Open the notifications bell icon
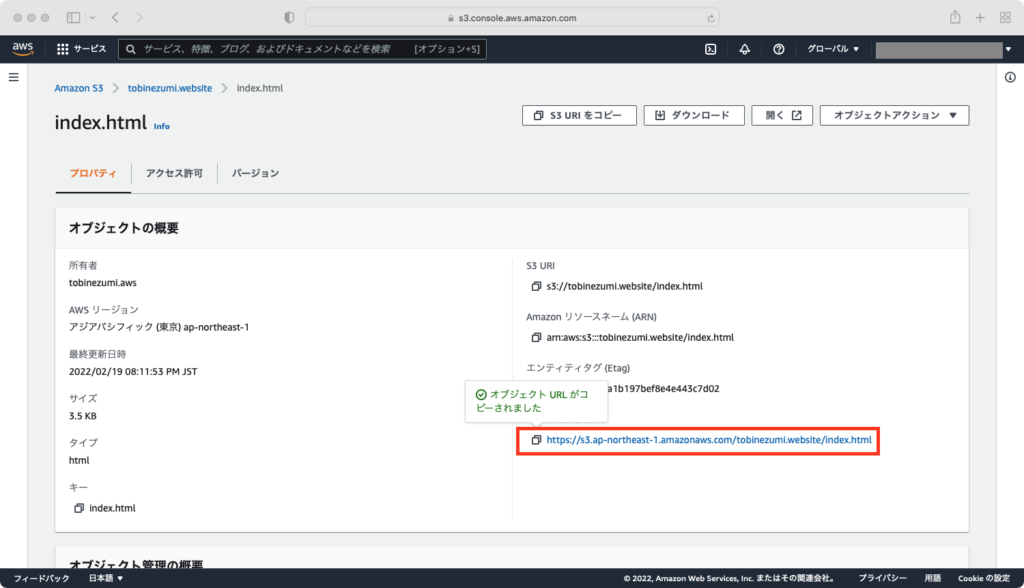Image resolution: width=1024 pixels, height=588 pixels. point(744,49)
